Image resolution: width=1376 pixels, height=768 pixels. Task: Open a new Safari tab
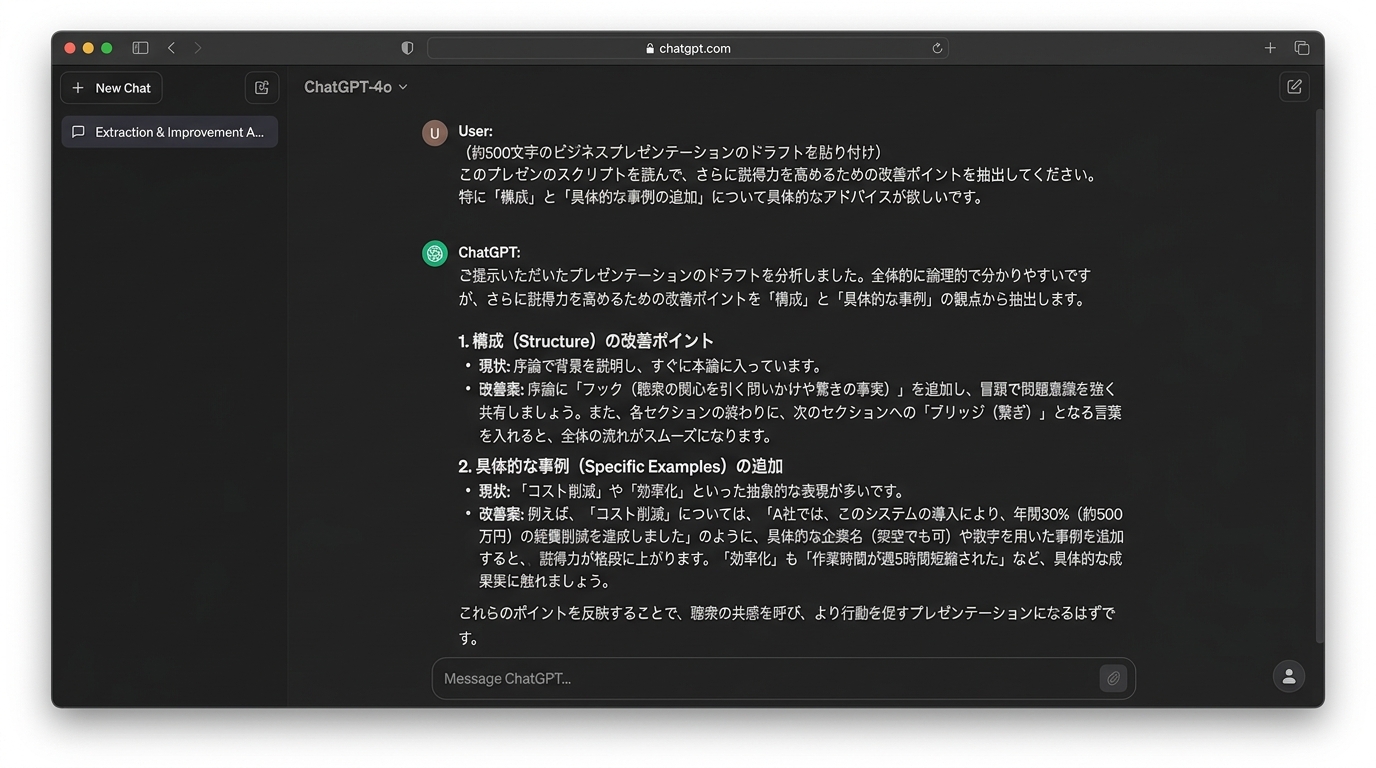pos(1270,48)
